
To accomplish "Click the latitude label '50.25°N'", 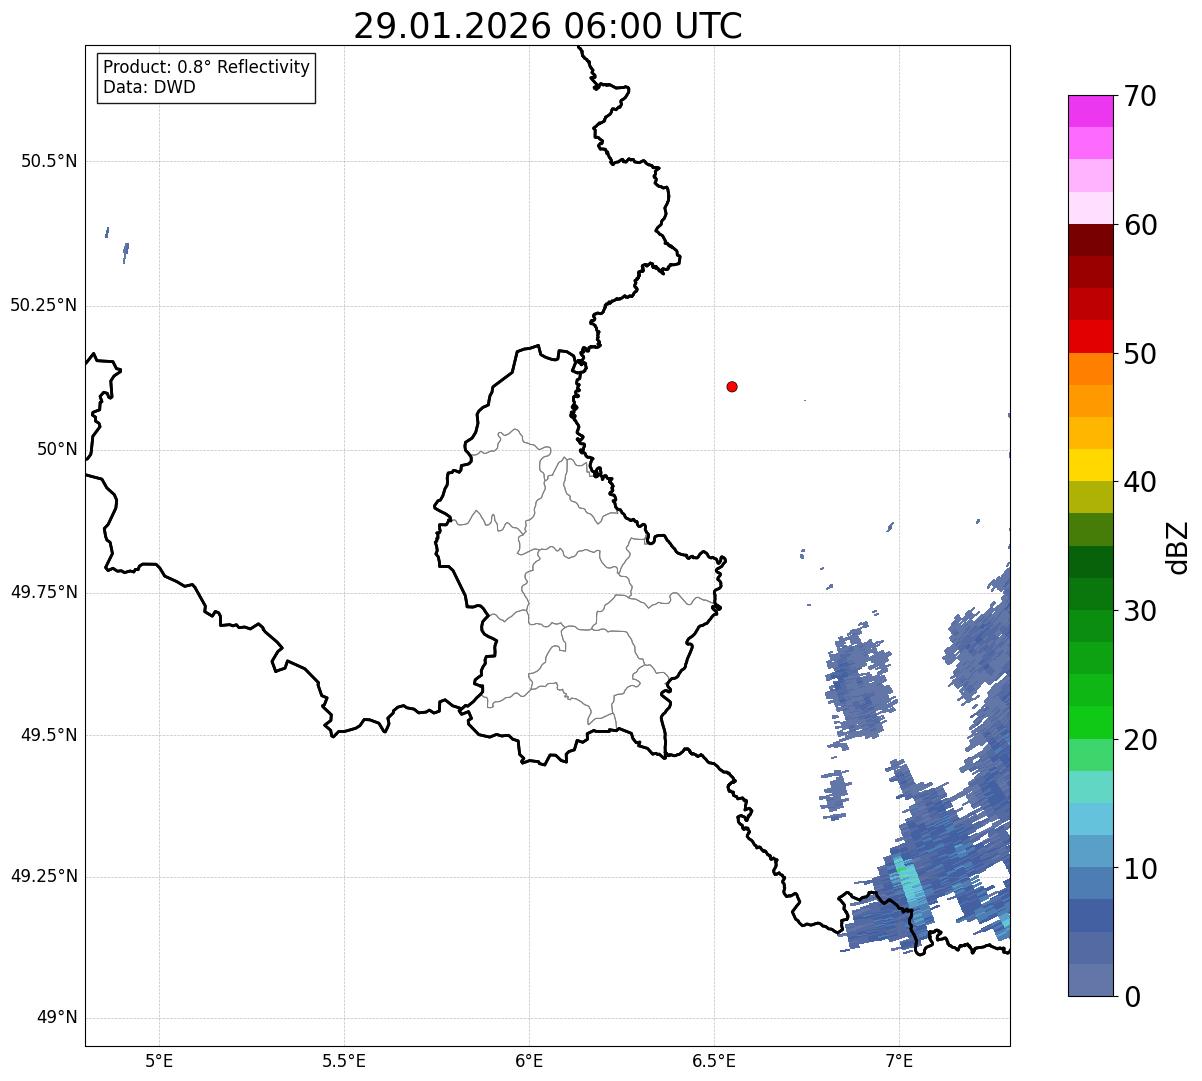I will click(x=44, y=305).
